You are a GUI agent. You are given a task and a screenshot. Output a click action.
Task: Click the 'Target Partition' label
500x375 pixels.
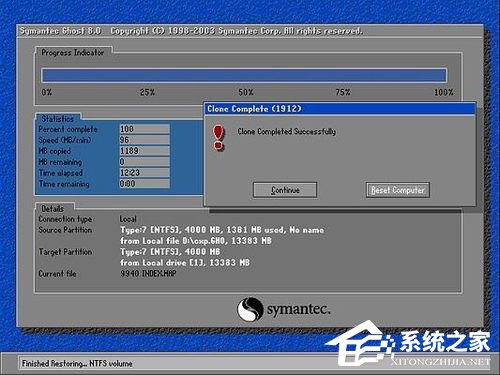65,252
